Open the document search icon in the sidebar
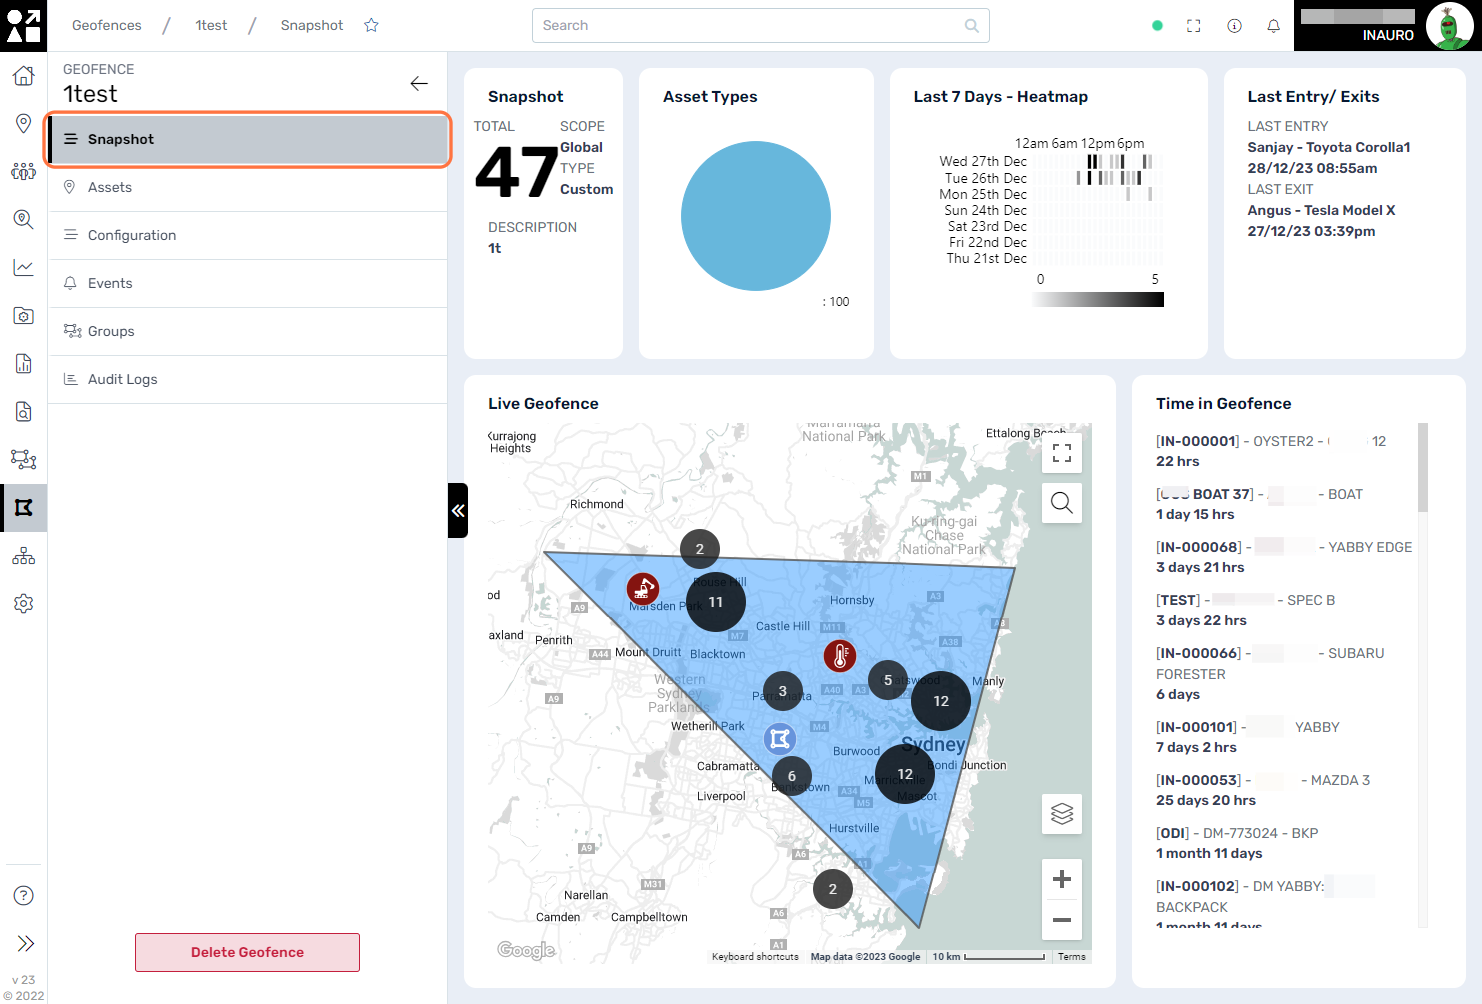This screenshot has height=1004, width=1482. [23, 411]
